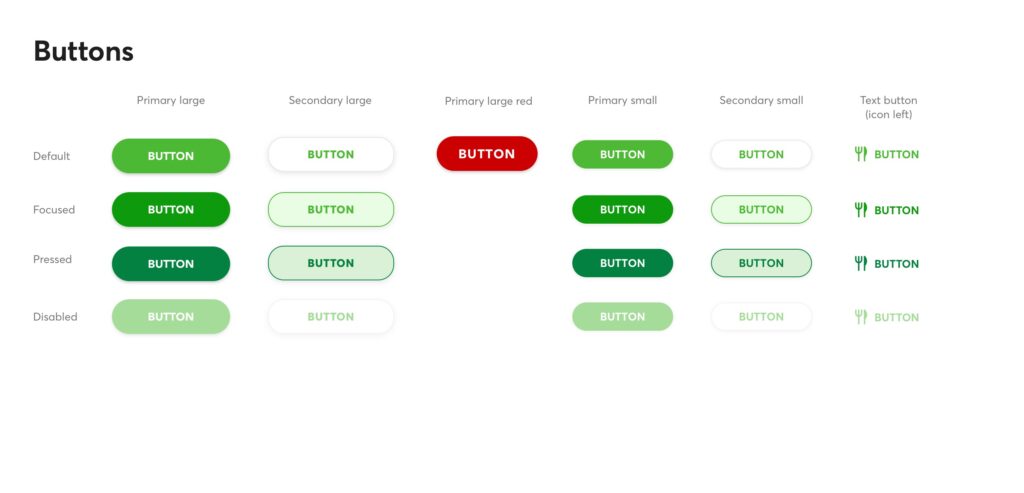Click the fork-knife icon in Focused text button

[x=860, y=210]
